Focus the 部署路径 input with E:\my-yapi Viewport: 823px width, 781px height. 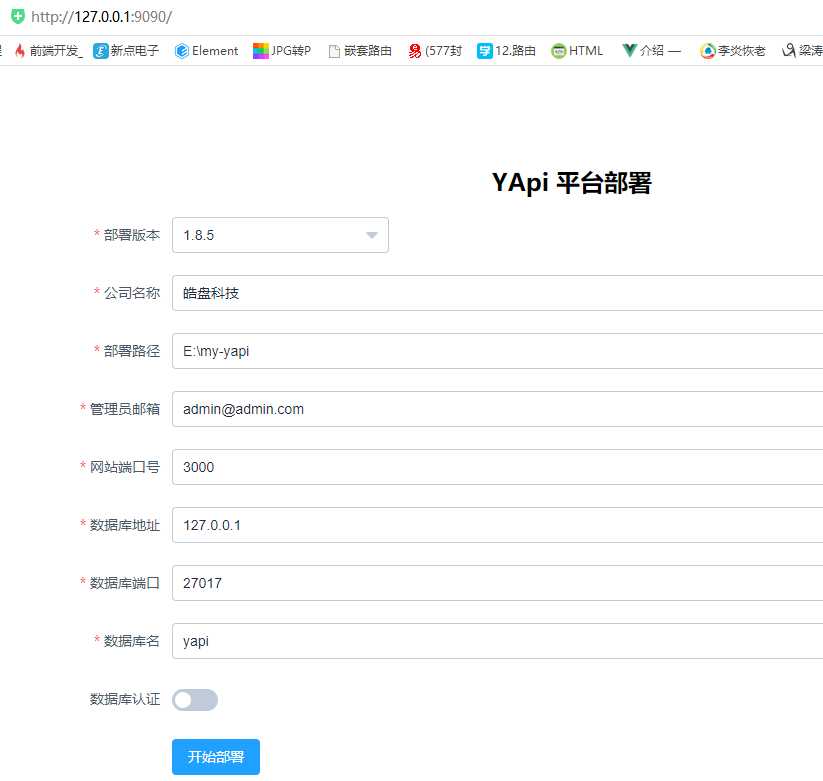pos(498,351)
